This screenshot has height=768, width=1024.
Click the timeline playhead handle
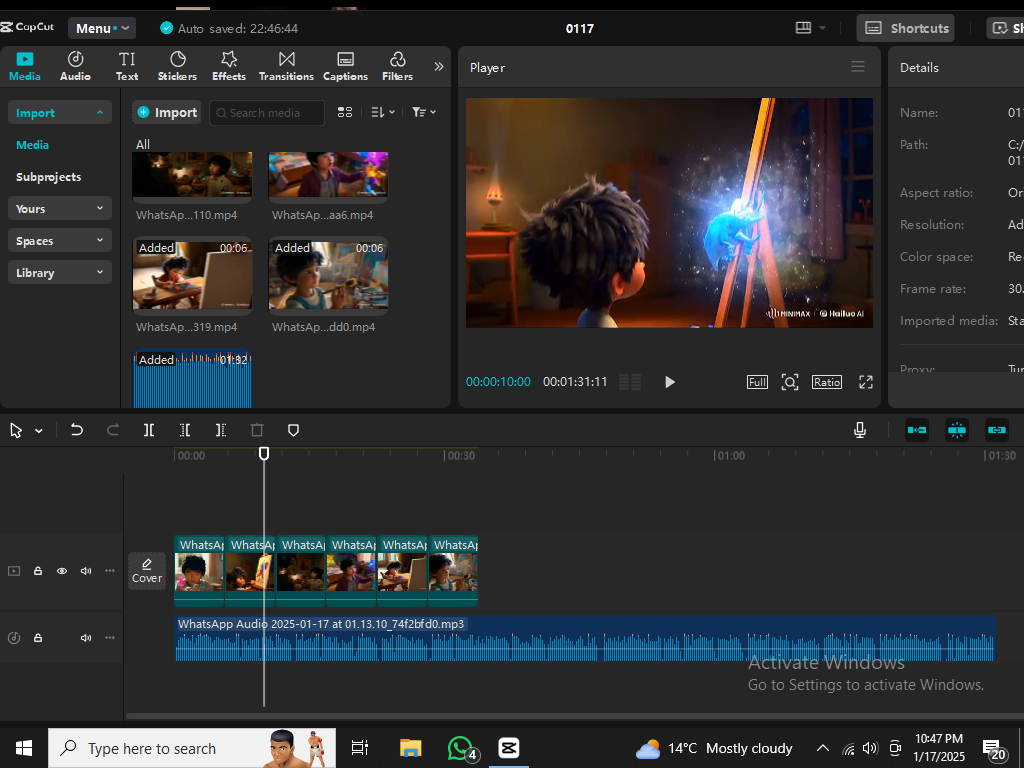tap(264, 453)
